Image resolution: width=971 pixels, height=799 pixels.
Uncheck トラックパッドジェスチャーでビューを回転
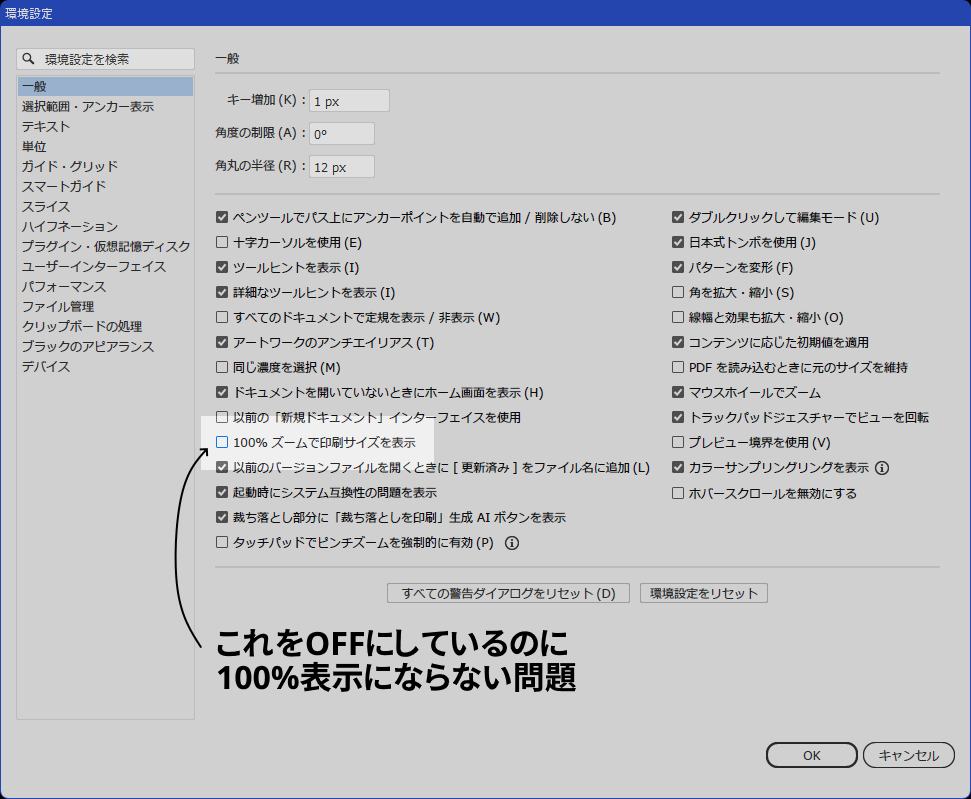pyautogui.click(x=678, y=417)
